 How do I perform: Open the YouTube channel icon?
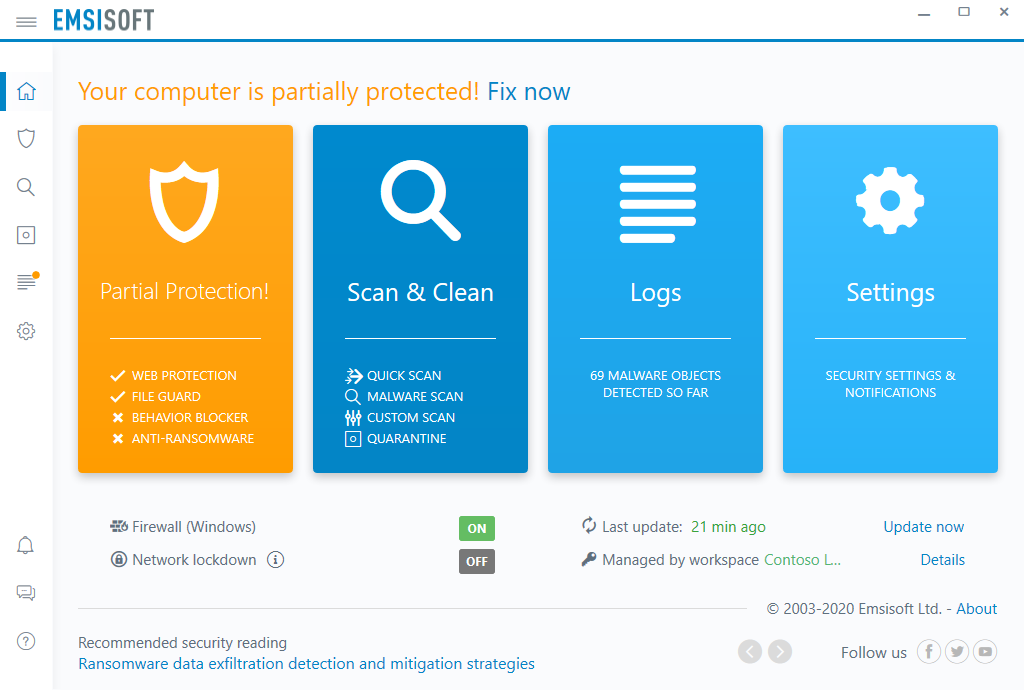985,651
